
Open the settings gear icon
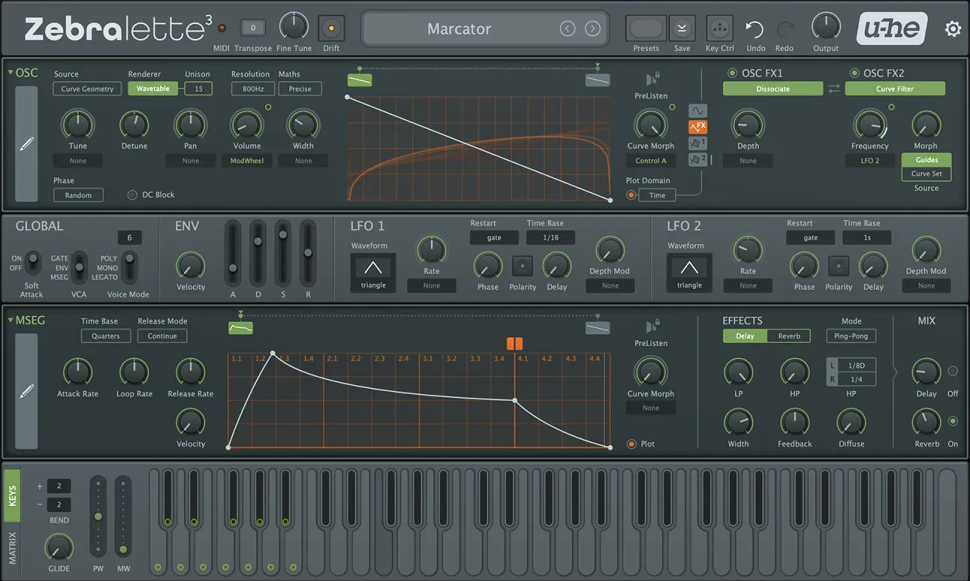(952, 29)
